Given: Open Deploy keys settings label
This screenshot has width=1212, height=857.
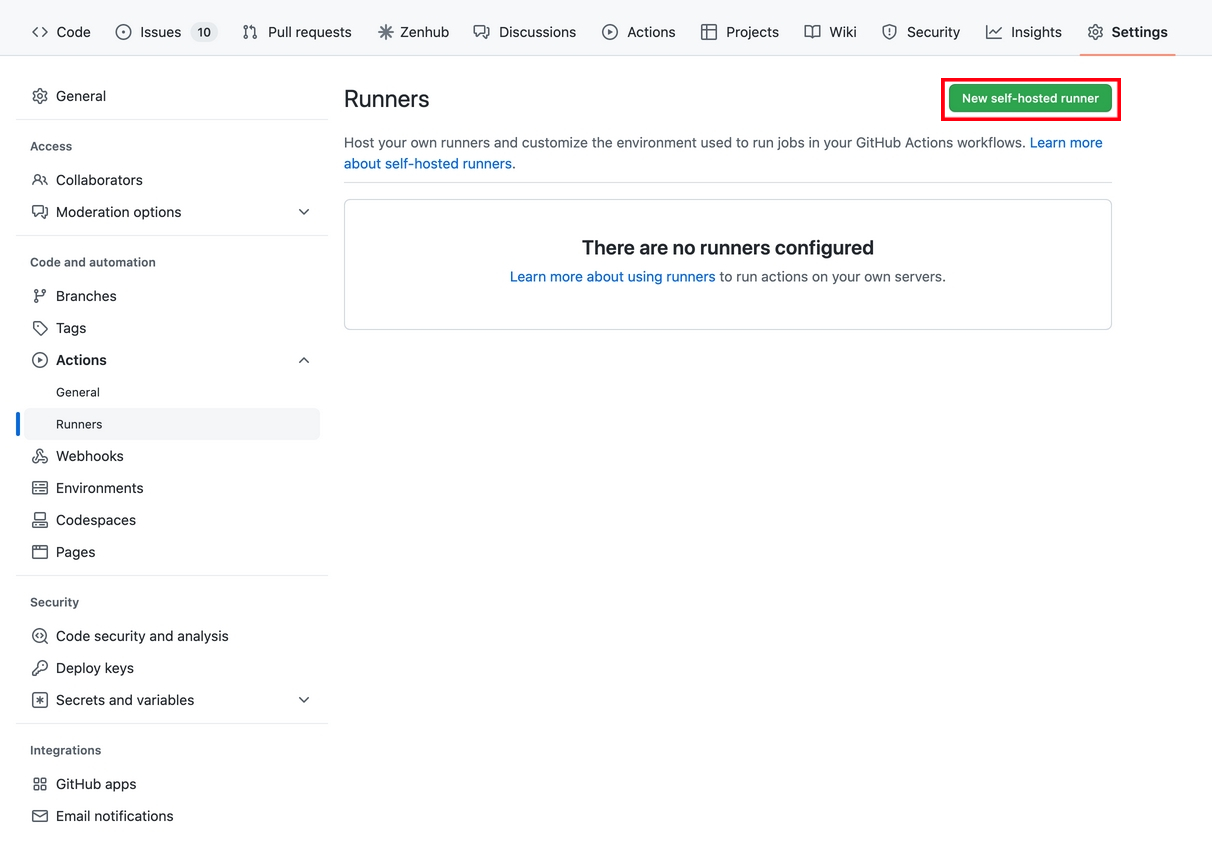Looking at the screenshot, I should [95, 668].
